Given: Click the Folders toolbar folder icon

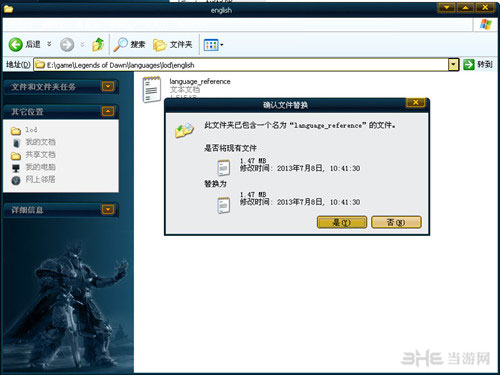Looking at the screenshot, I should (x=160, y=45).
